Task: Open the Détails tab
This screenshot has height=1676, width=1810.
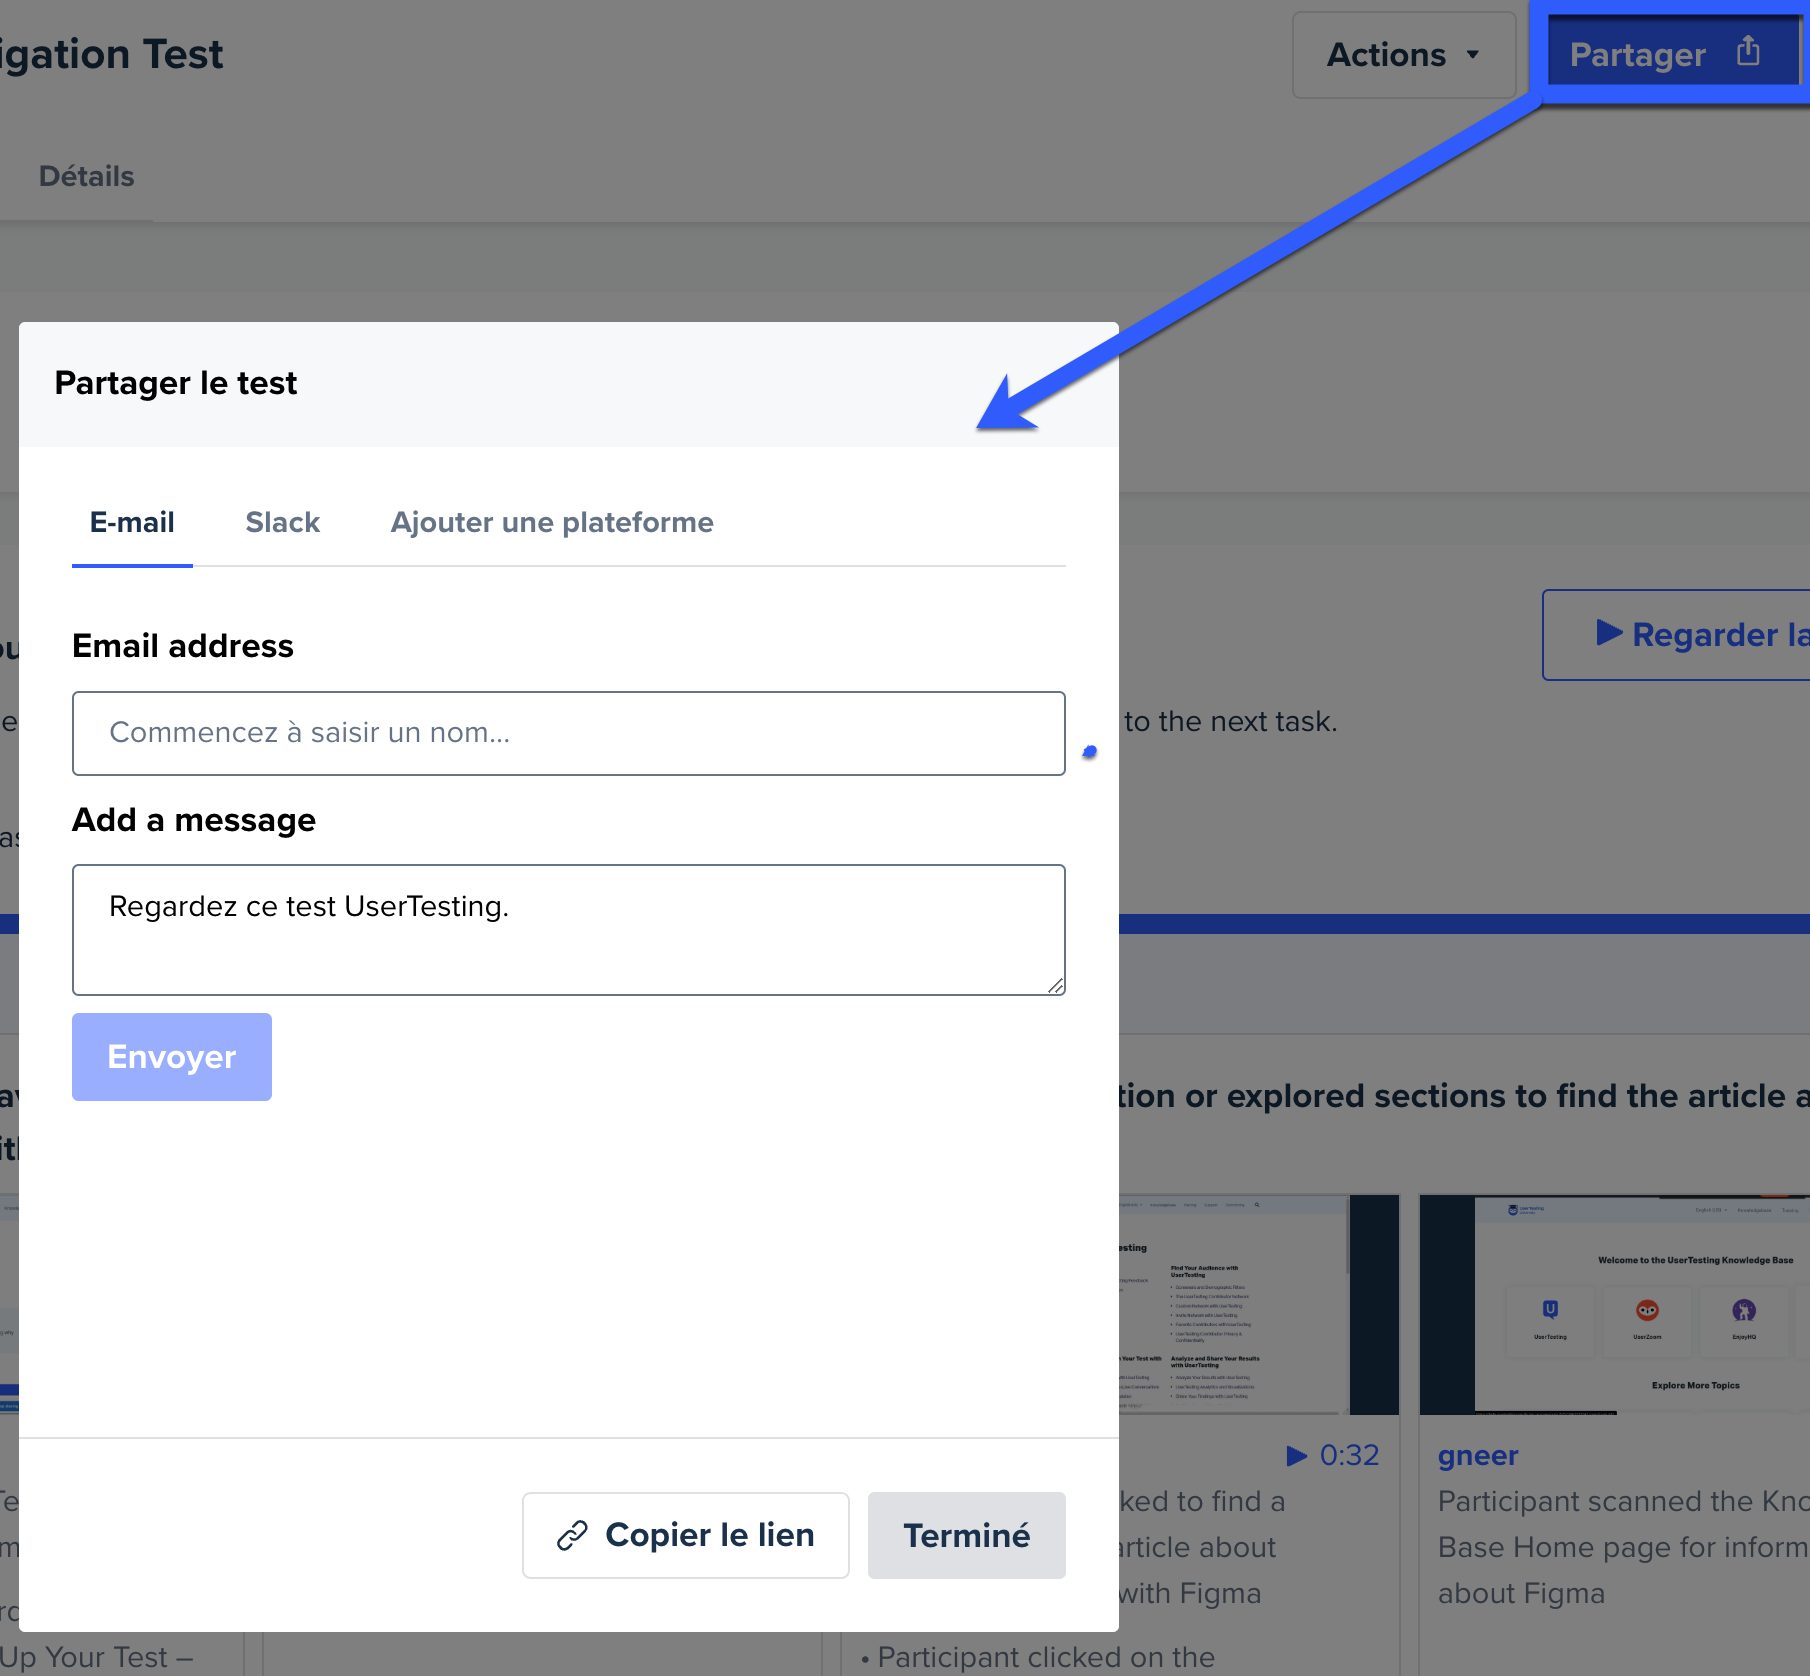Action: point(86,176)
